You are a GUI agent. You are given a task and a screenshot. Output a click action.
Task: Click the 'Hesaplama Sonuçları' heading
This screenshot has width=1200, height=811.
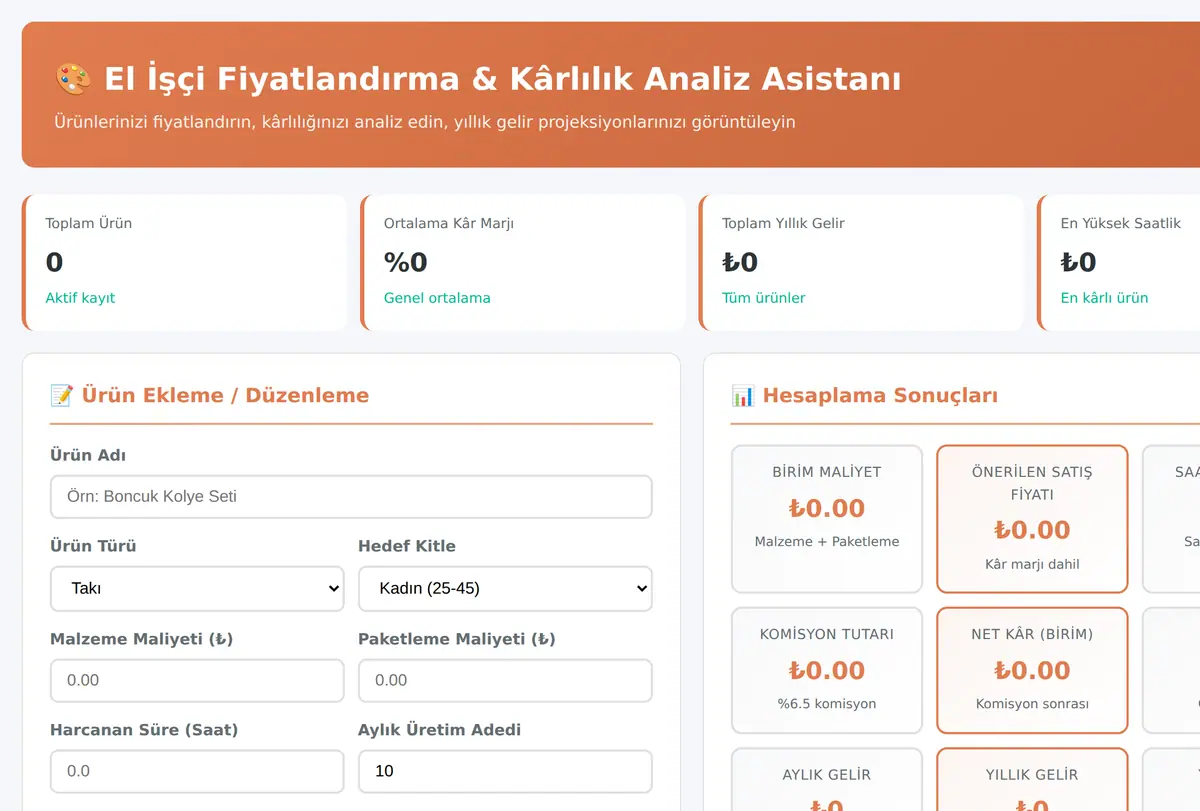880,395
